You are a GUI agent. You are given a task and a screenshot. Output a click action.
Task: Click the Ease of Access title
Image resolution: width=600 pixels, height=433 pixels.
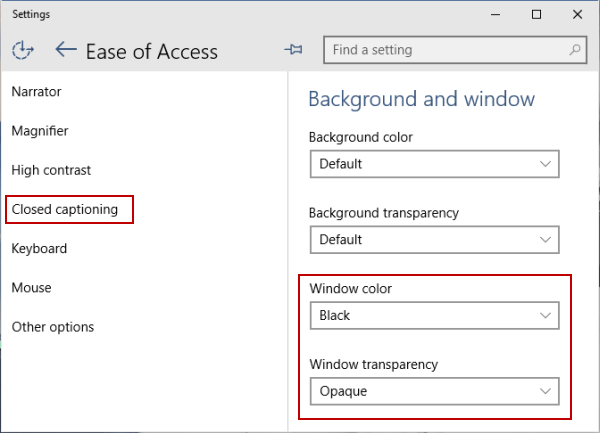(x=152, y=51)
